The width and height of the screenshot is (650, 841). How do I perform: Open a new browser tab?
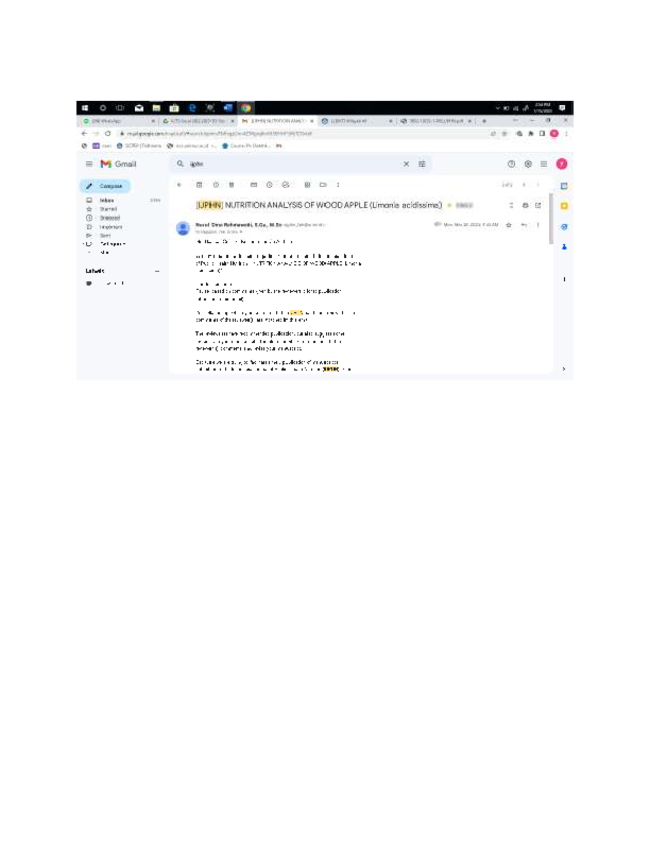click(x=484, y=121)
